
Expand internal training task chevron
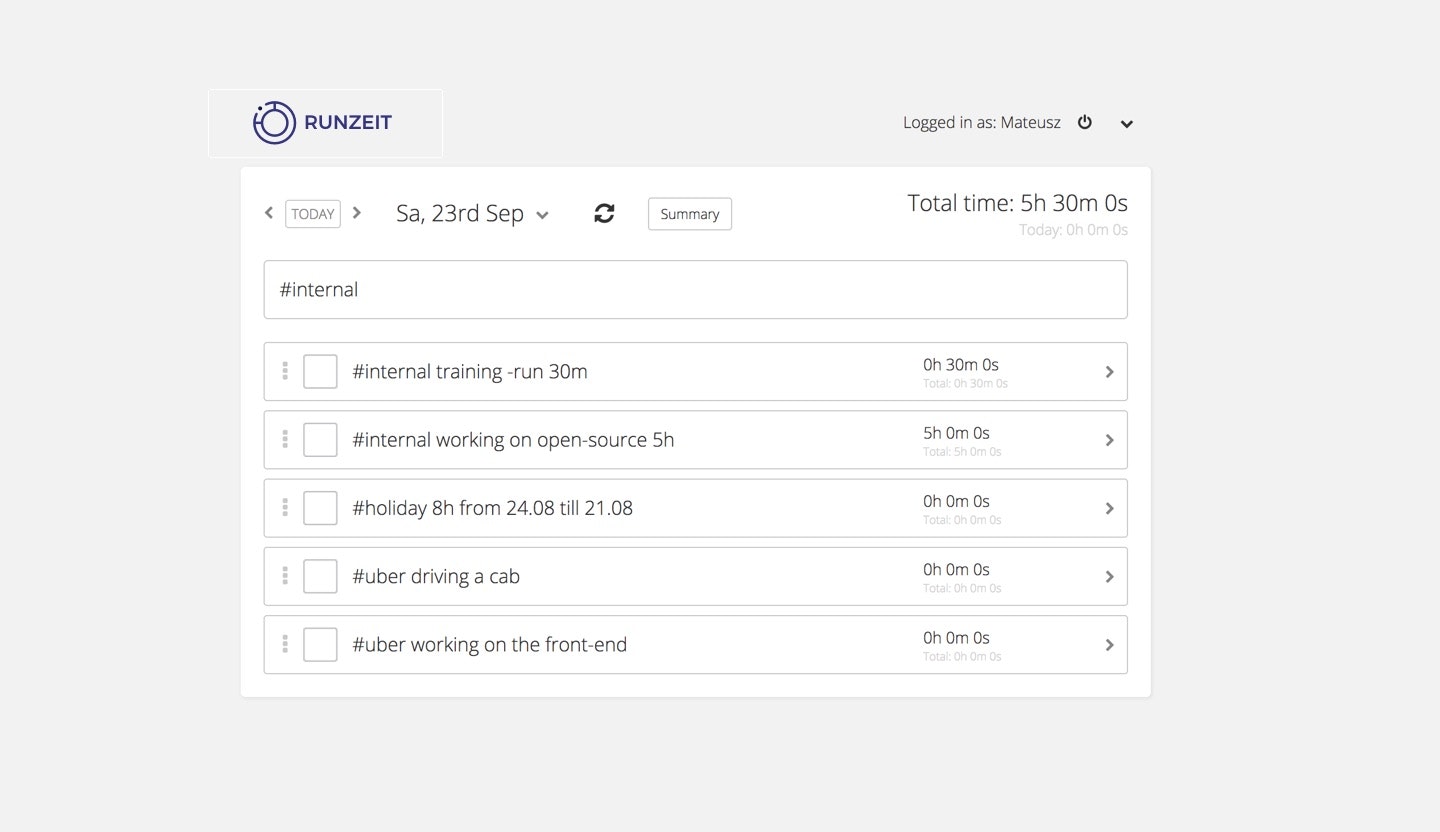coord(1109,372)
